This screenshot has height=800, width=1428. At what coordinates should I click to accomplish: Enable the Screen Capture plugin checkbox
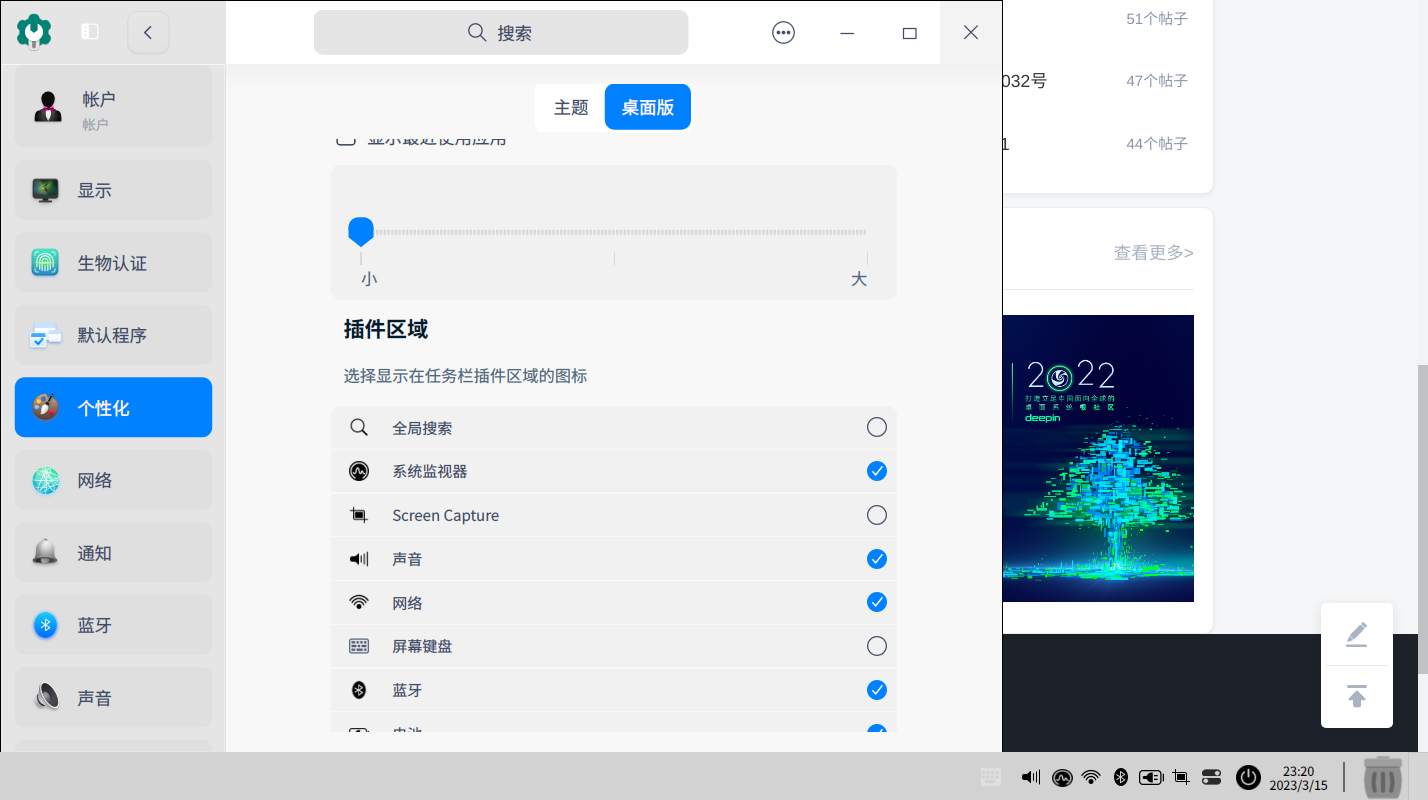click(877, 515)
